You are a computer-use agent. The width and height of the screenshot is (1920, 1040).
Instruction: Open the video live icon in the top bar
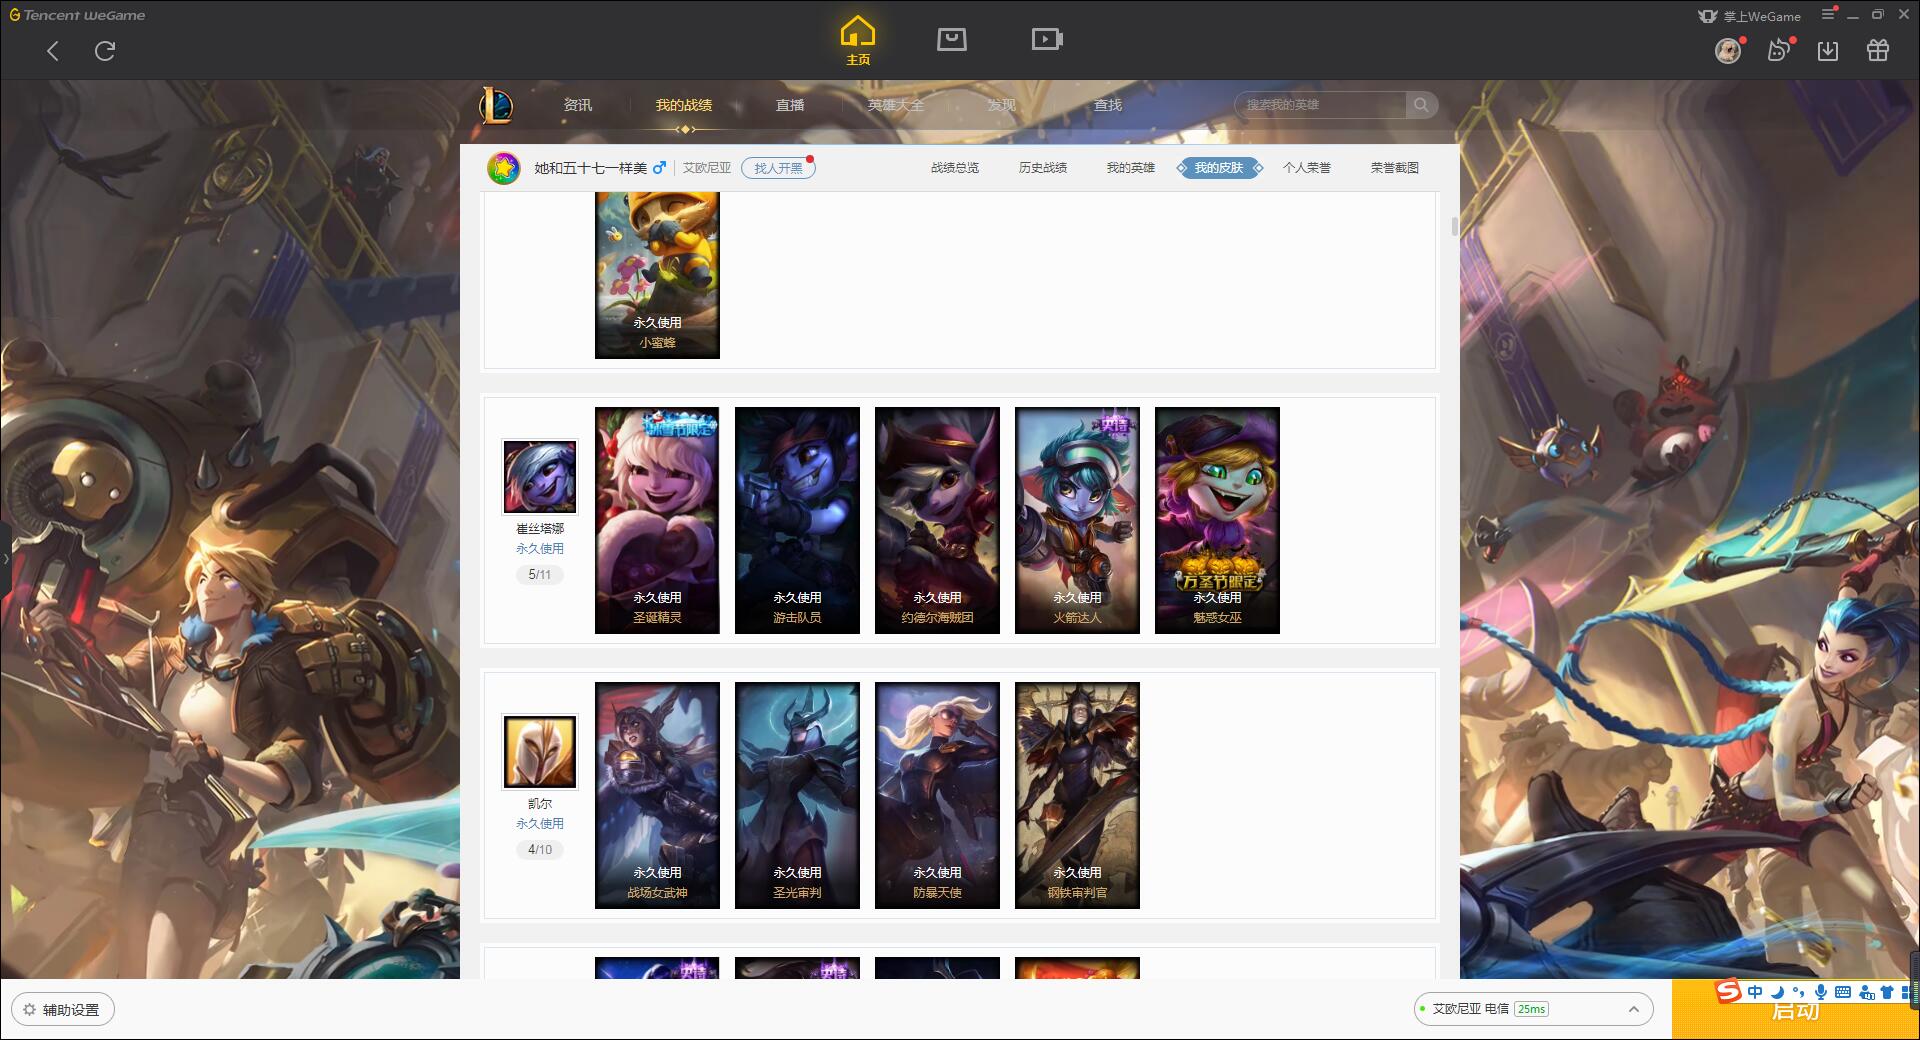1047,39
